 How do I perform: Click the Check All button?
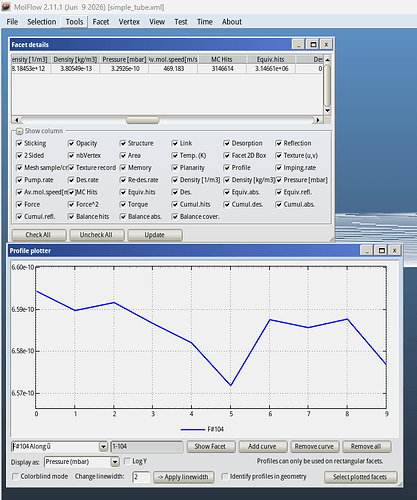pyautogui.click(x=39, y=235)
